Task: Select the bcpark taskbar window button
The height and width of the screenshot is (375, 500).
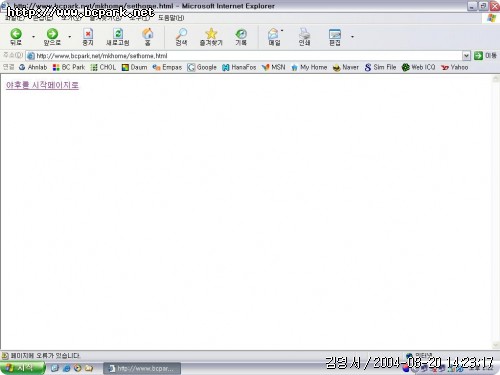Action: tap(142, 368)
